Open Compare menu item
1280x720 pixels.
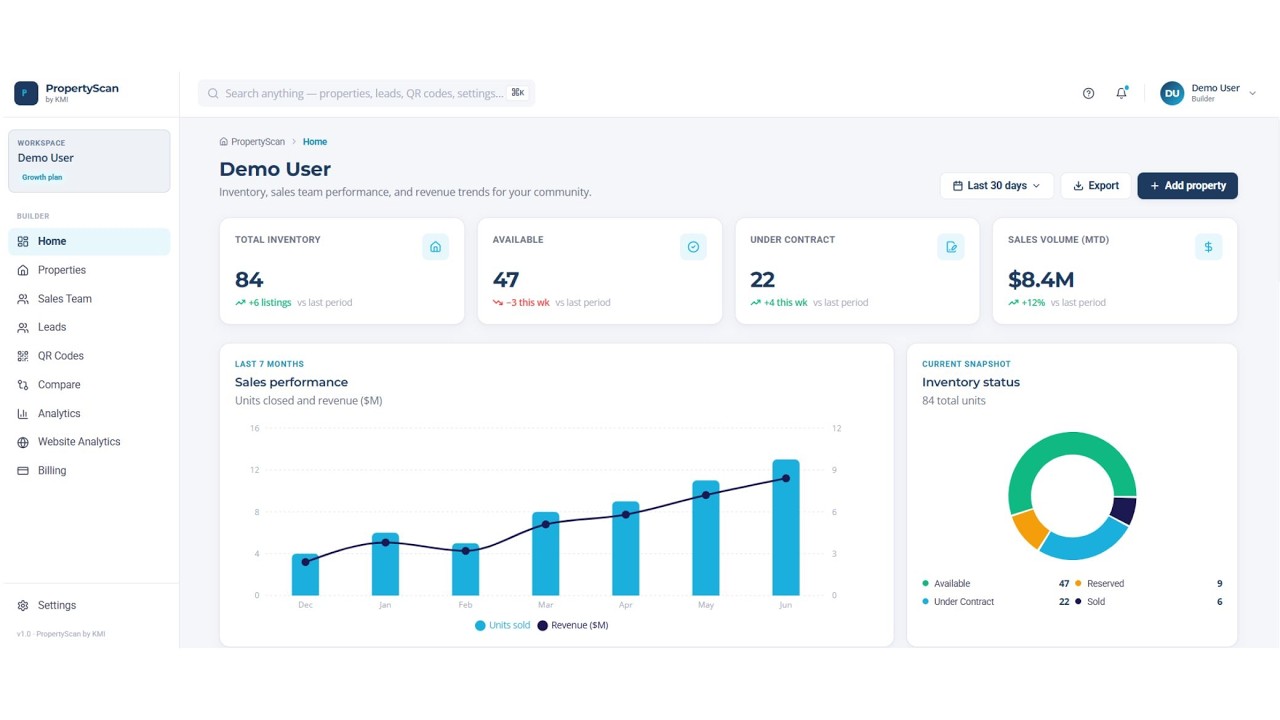89,385
